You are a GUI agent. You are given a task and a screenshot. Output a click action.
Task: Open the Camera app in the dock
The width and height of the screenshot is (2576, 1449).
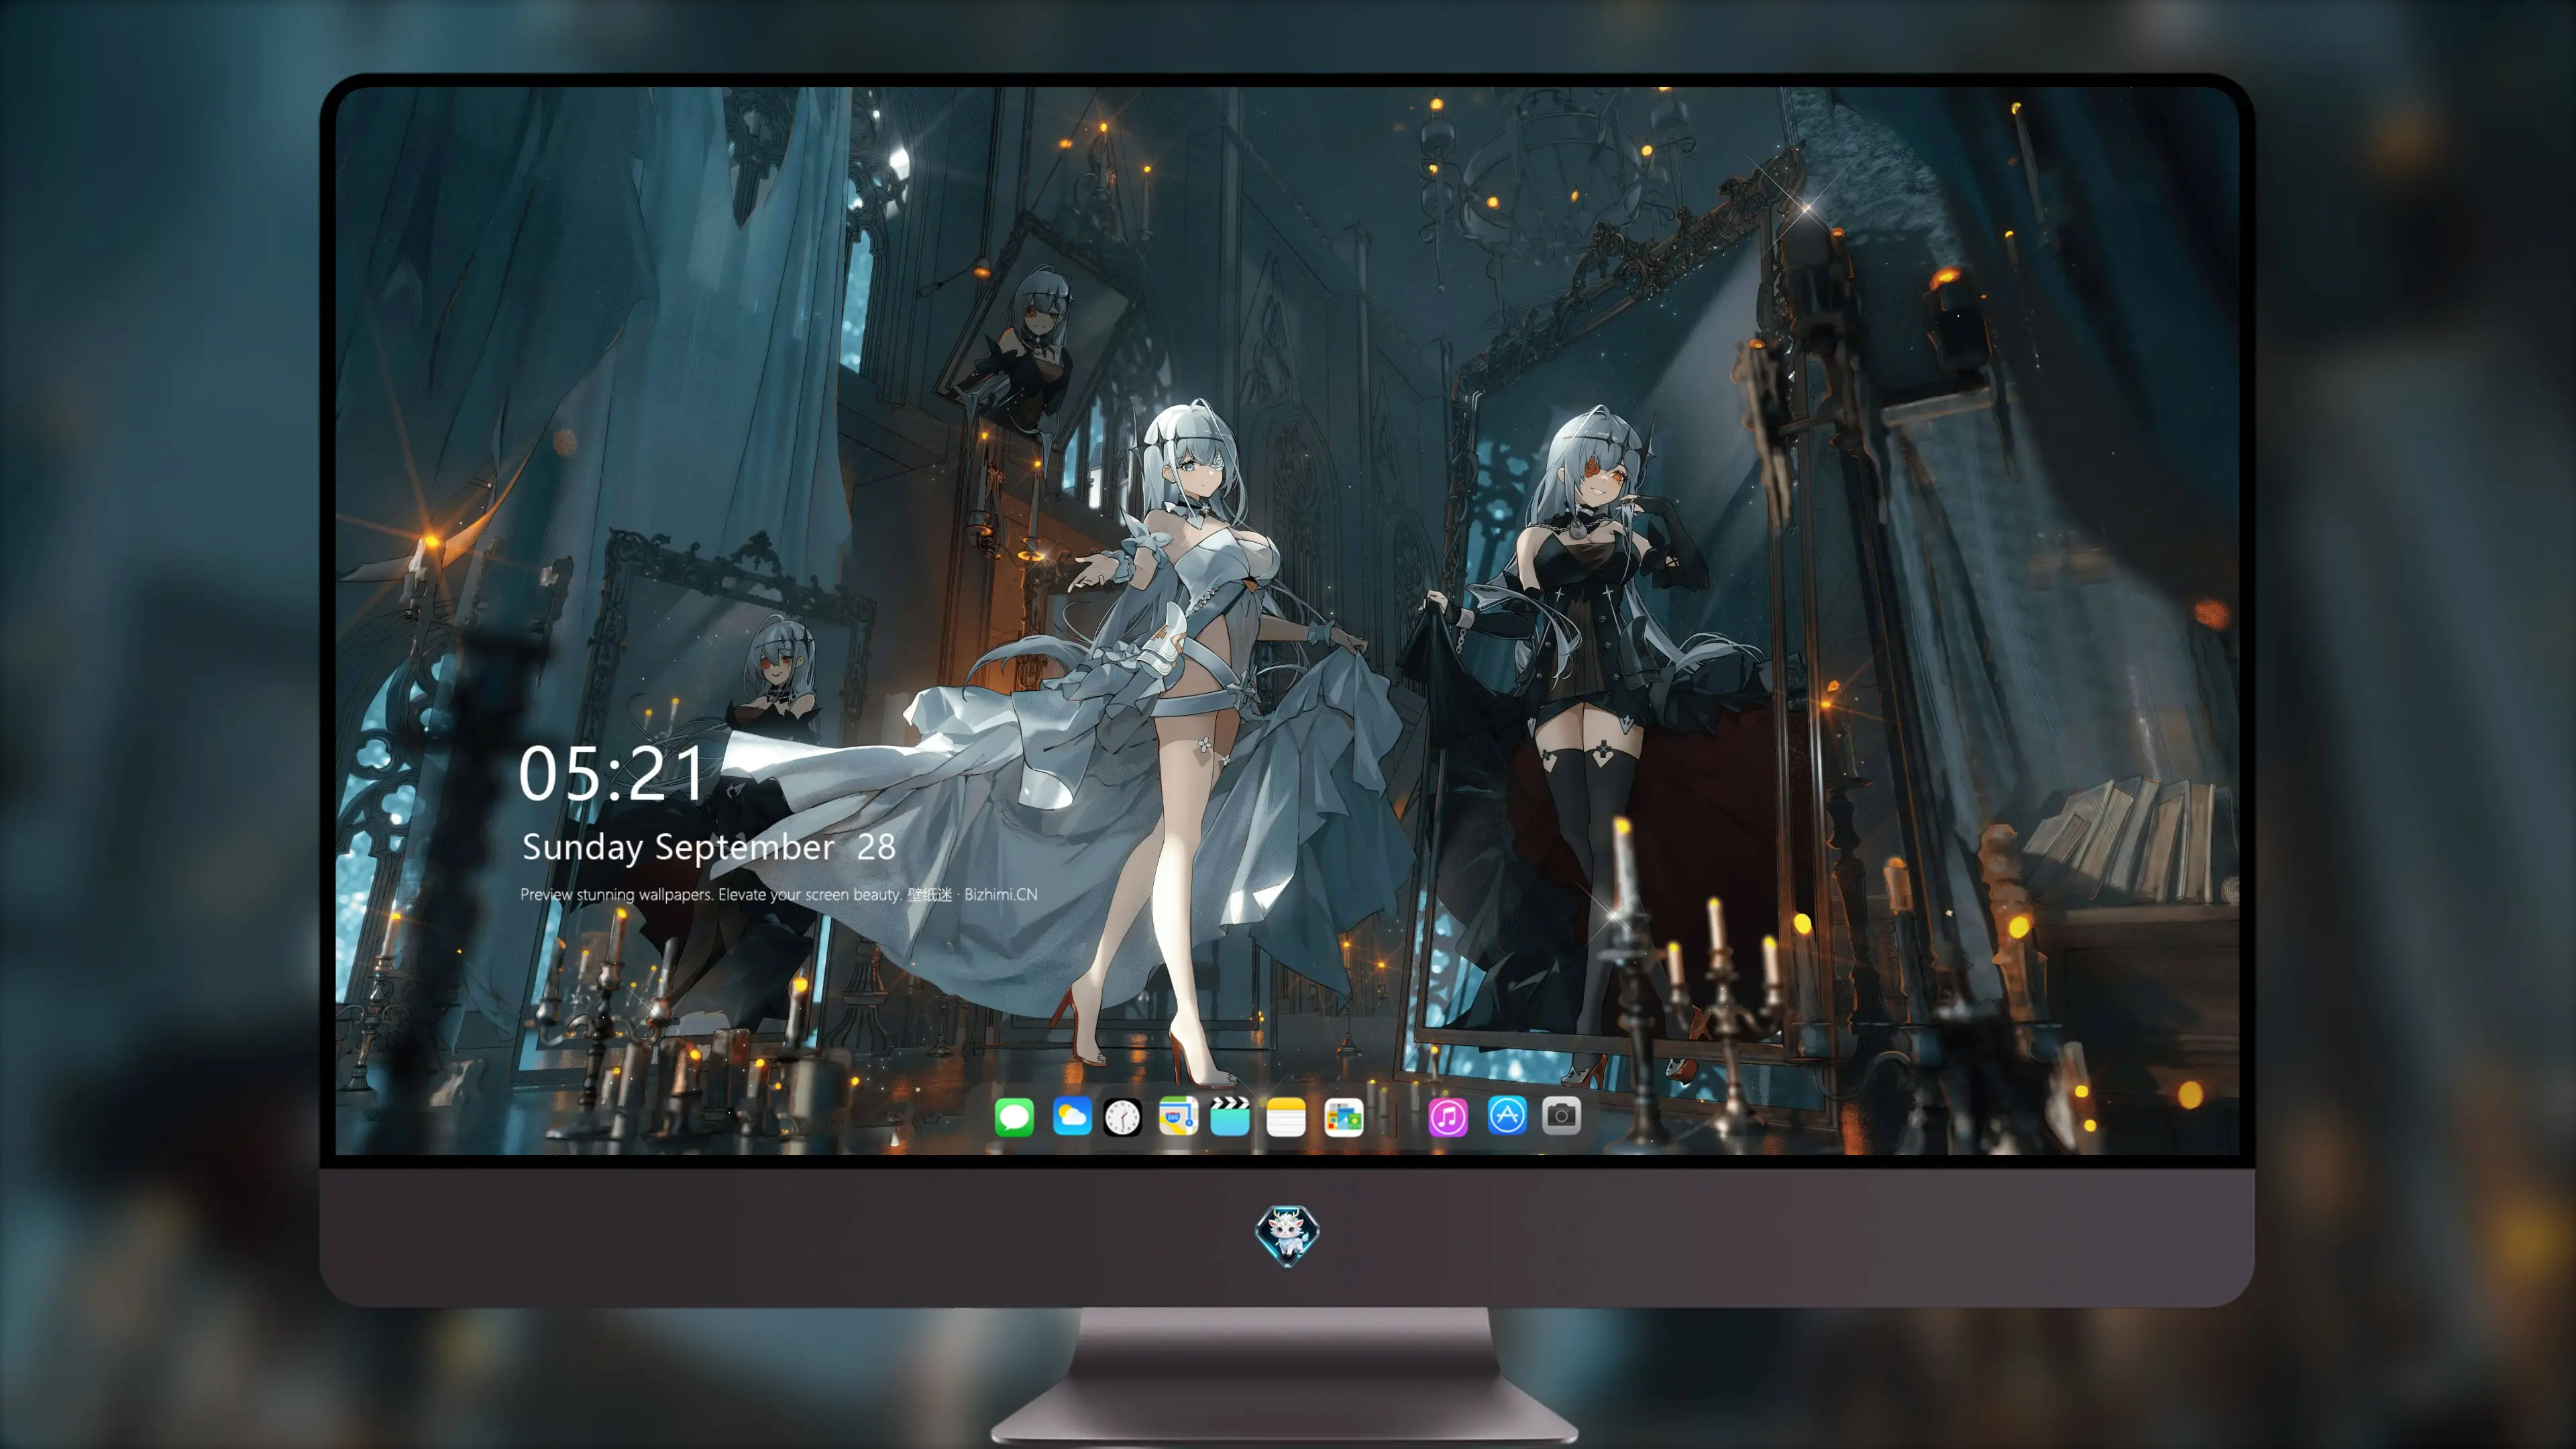(1561, 1116)
